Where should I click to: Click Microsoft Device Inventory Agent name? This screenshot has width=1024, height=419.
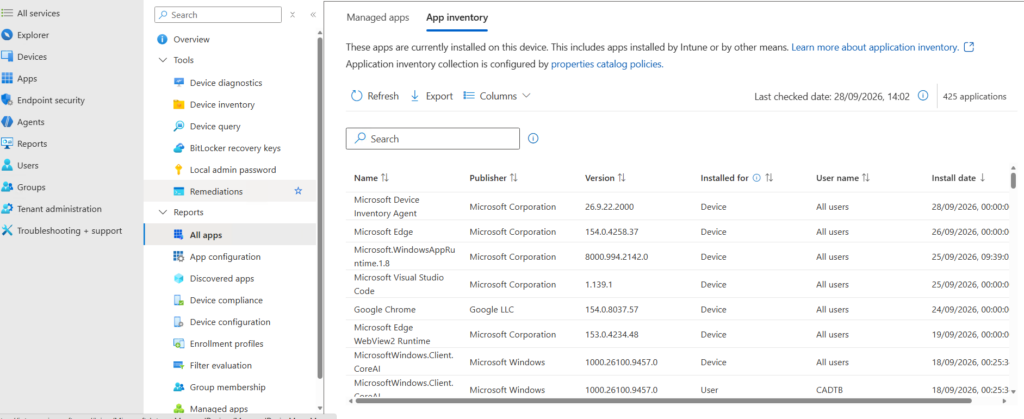click(x=387, y=206)
